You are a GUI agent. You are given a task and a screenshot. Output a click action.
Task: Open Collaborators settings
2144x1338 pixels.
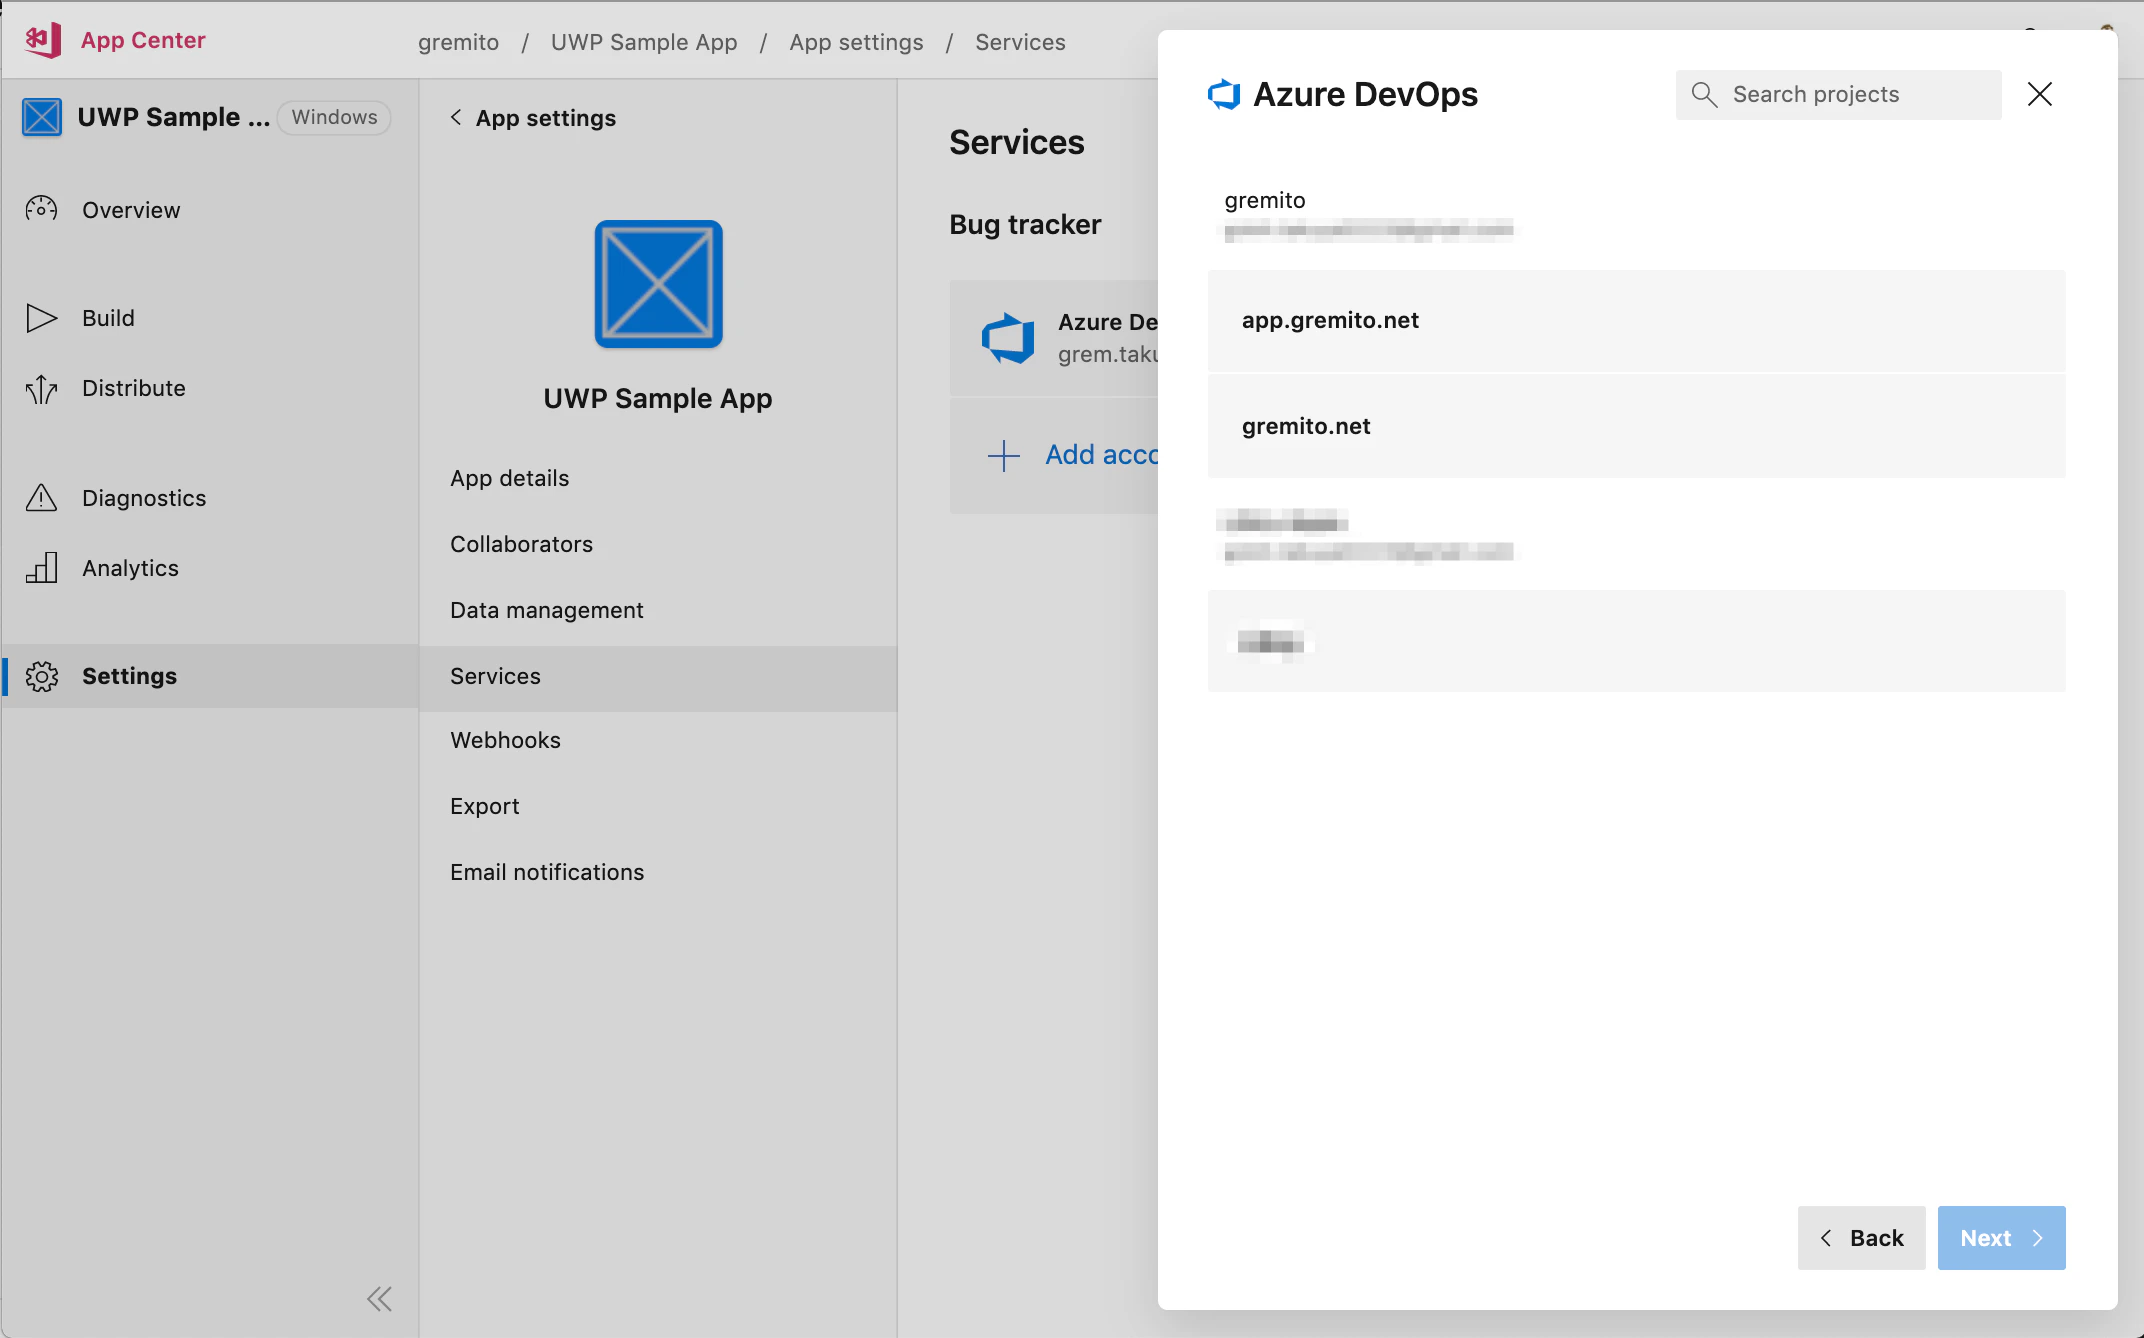tap(521, 544)
